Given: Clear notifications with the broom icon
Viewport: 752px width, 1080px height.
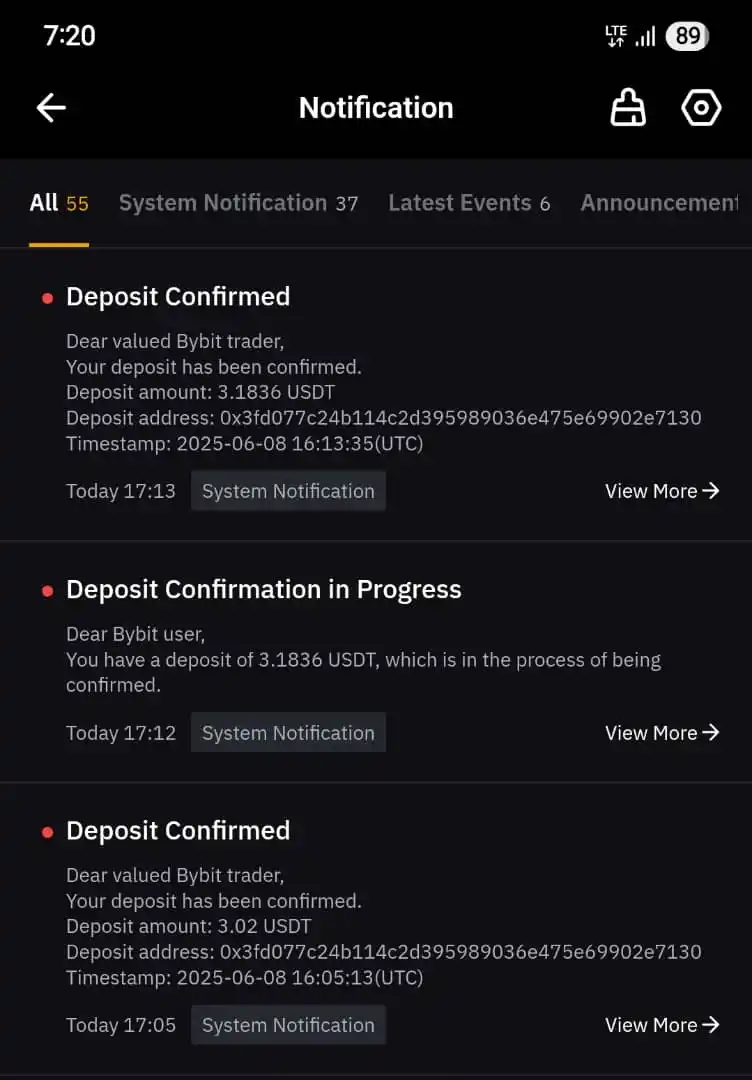Looking at the screenshot, I should [x=627, y=108].
